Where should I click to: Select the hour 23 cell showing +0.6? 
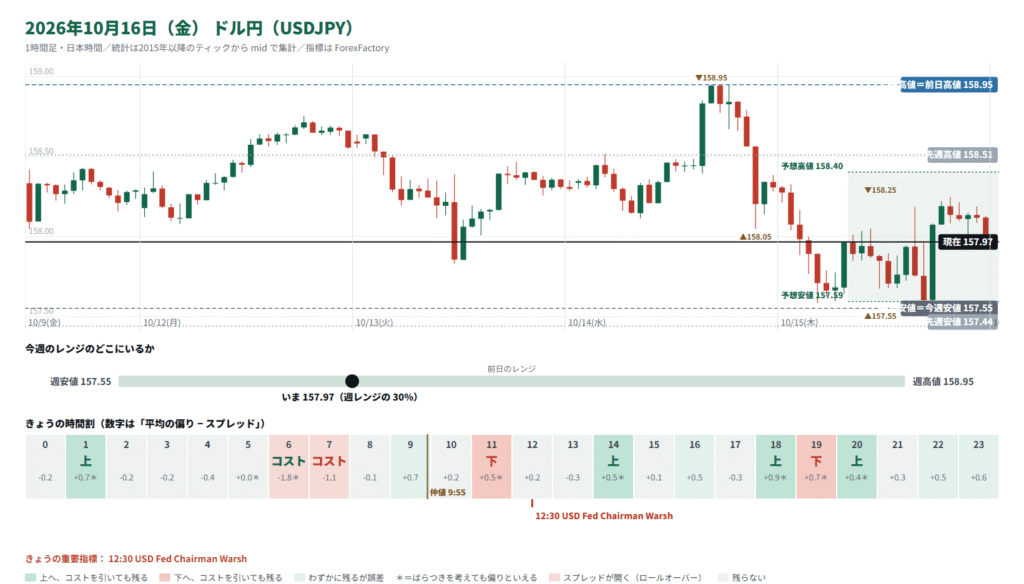pyautogui.click(x=978, y=466)
